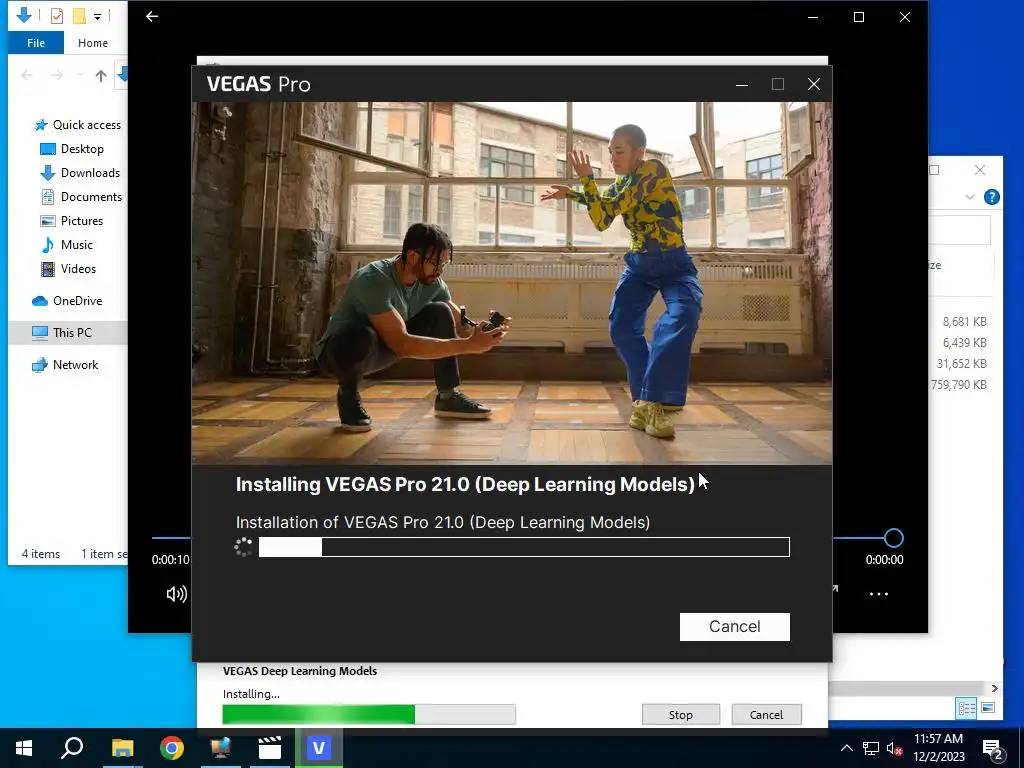1024x768 pixels.
Task: Maximize the video player window
Action: point(859,17)
